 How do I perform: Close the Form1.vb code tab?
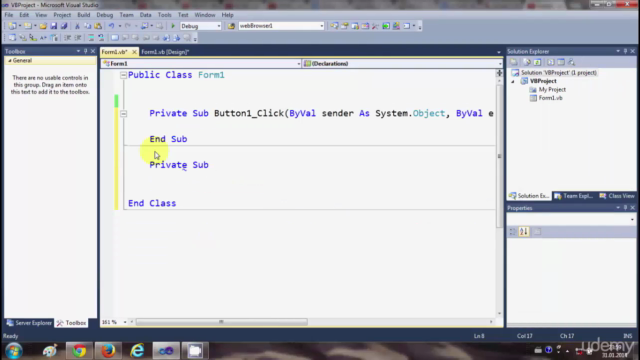[134, 52]
